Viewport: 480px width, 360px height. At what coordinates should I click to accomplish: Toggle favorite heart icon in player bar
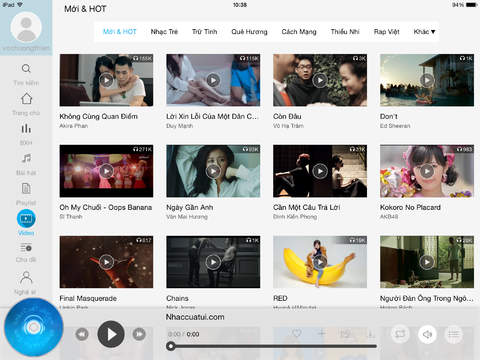[x=296, y=333]
